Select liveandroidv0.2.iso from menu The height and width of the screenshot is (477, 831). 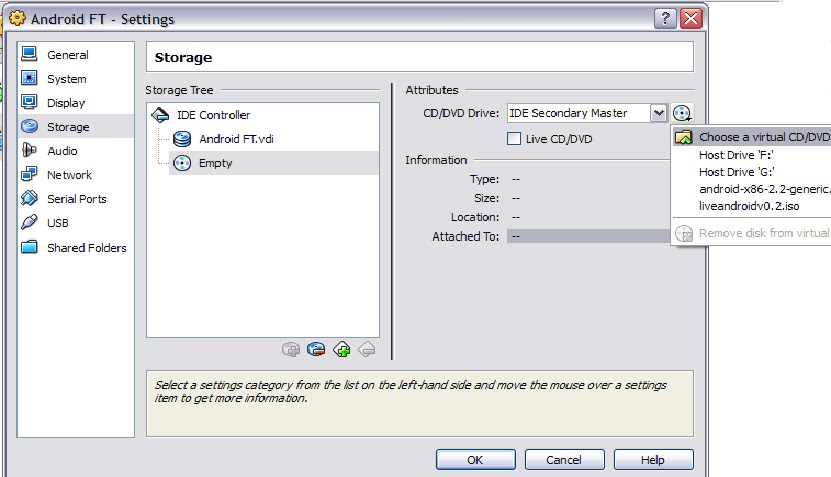coord(752,206)
